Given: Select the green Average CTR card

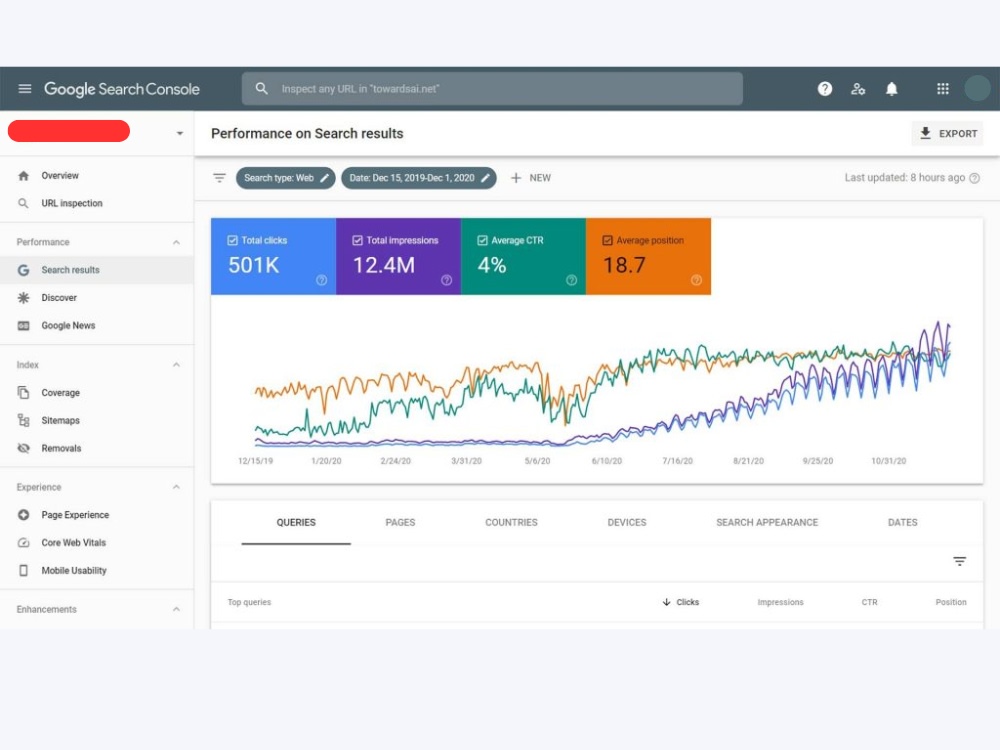Looking at the screenshot, I should (524, 256).
